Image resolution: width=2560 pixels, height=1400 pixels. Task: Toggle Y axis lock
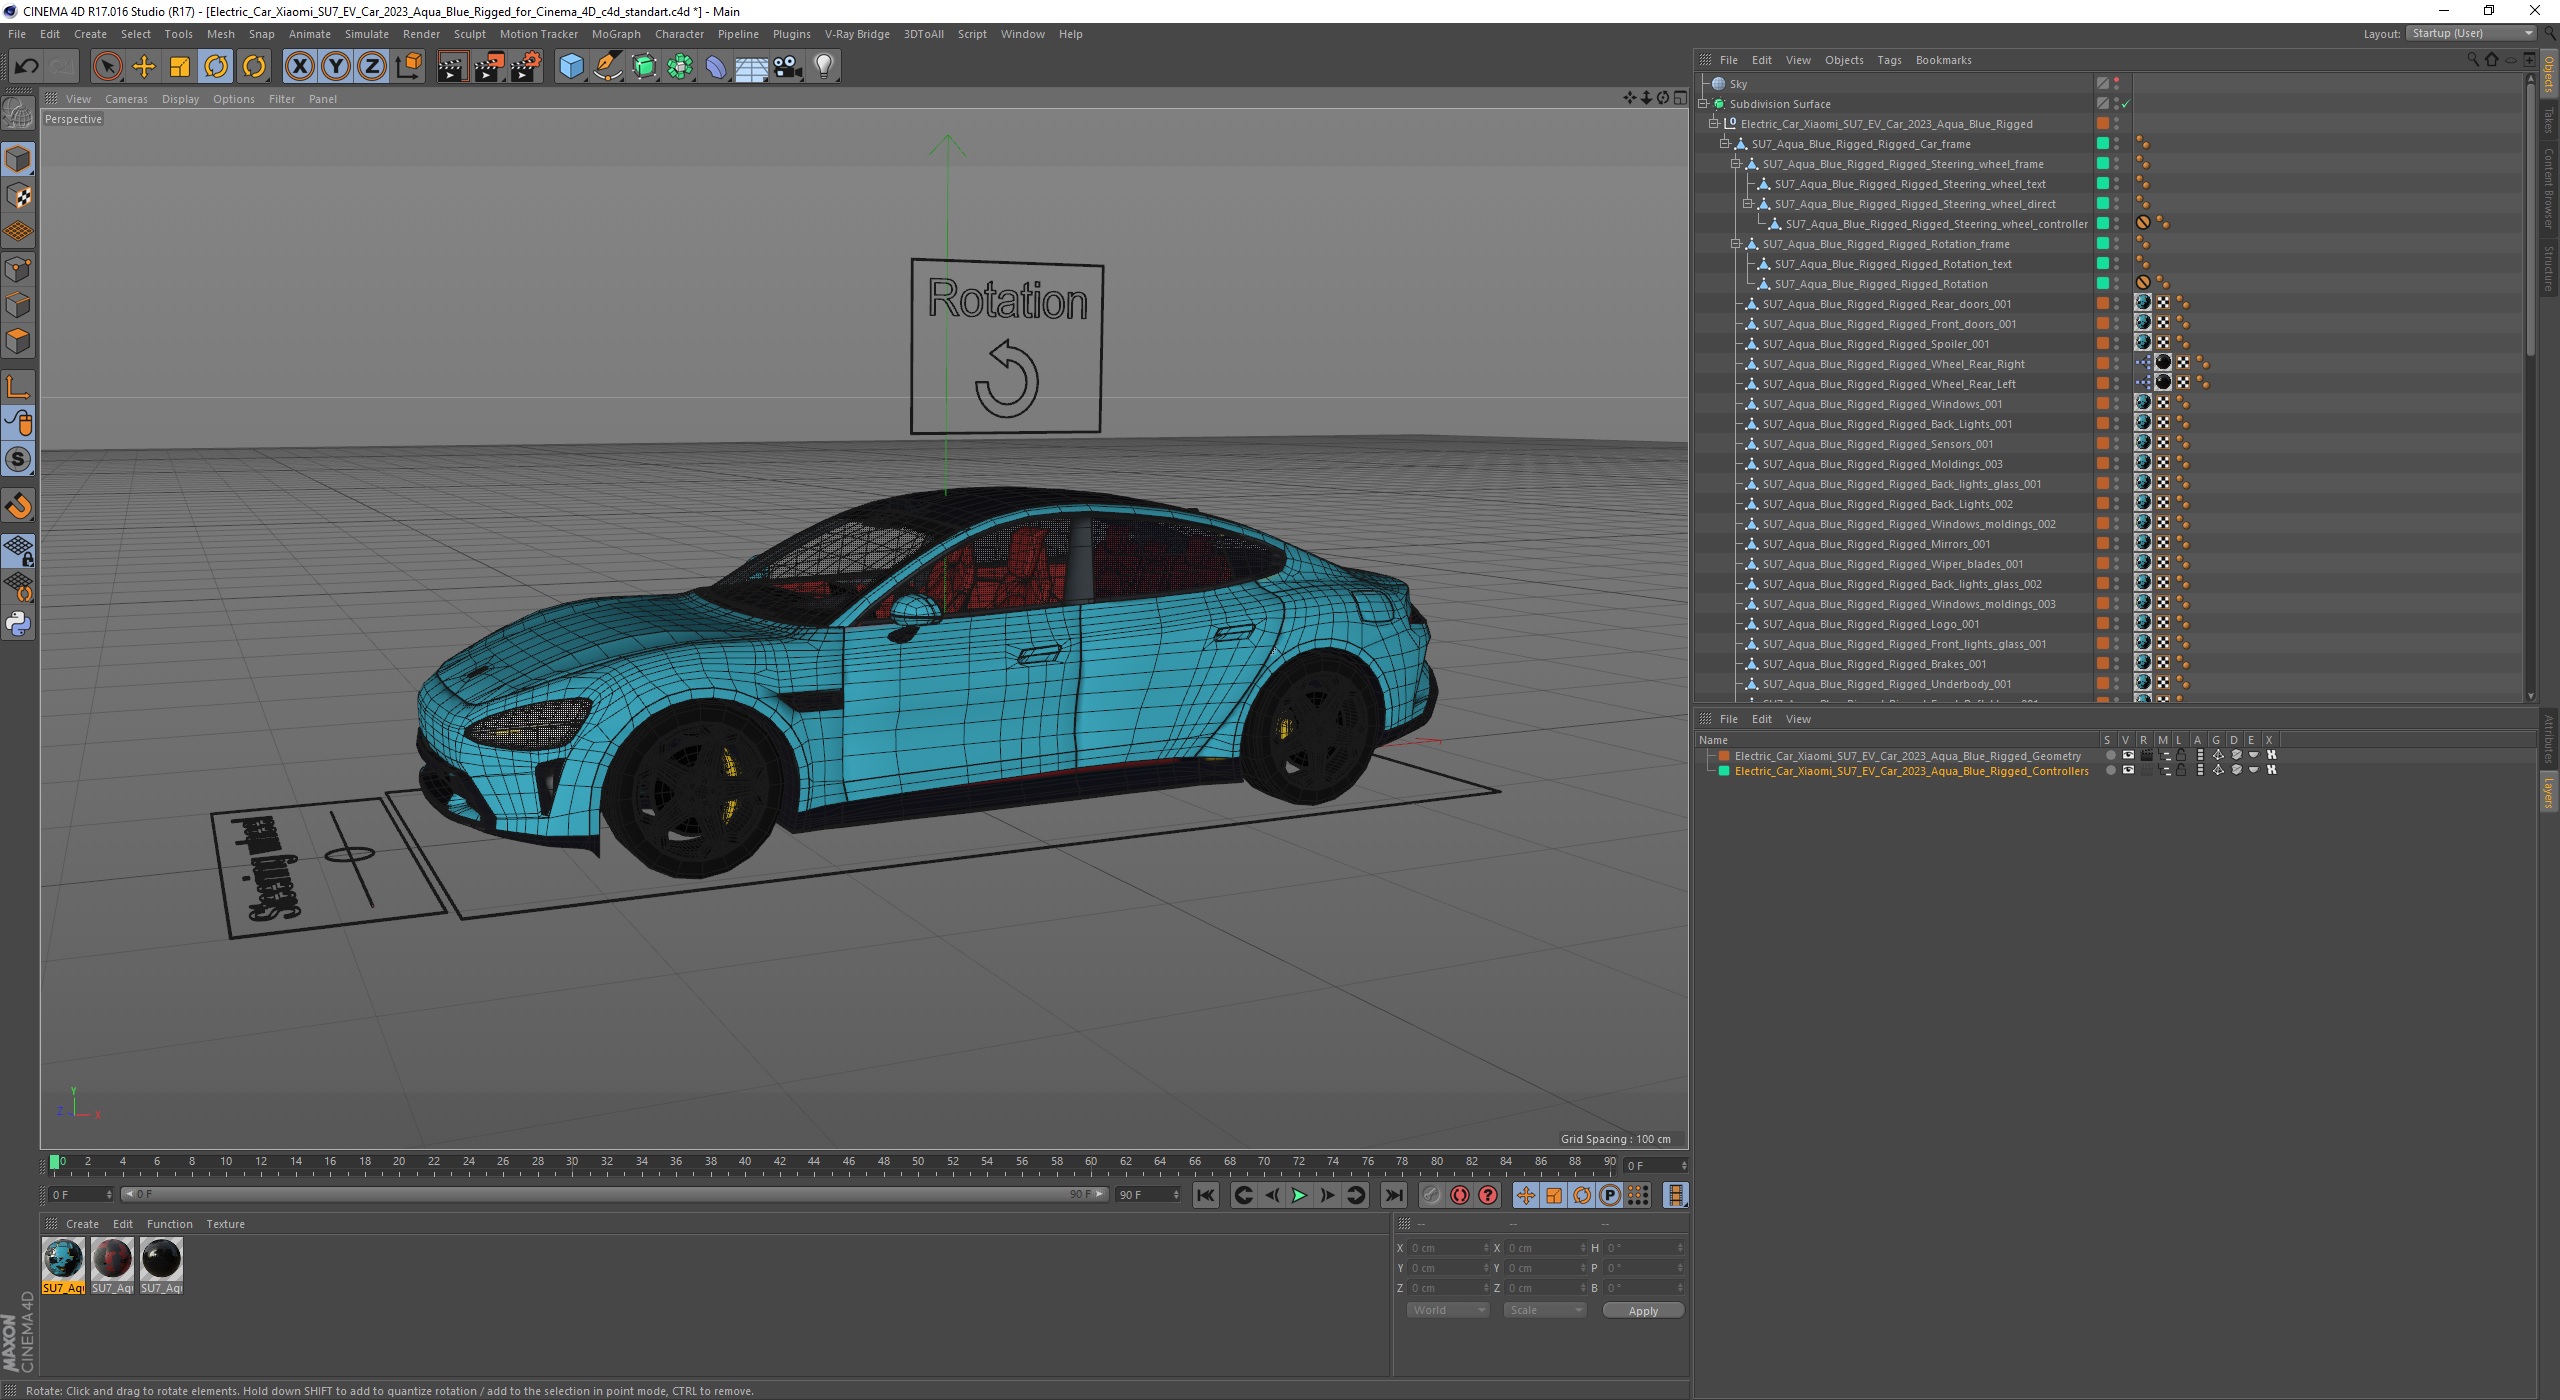pyautogui.click(x=336, y=67)
